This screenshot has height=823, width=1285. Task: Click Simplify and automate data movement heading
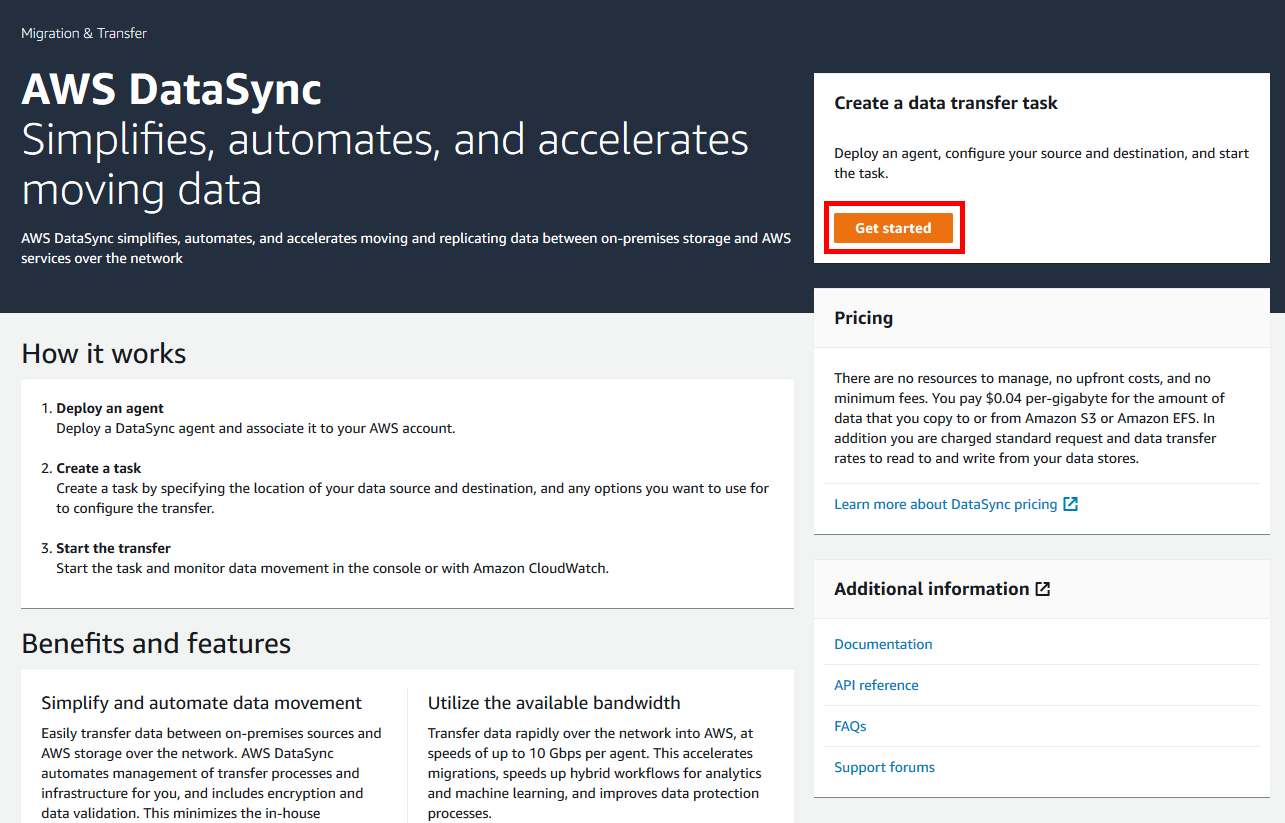pyautogui.click(x=201, y=703)
